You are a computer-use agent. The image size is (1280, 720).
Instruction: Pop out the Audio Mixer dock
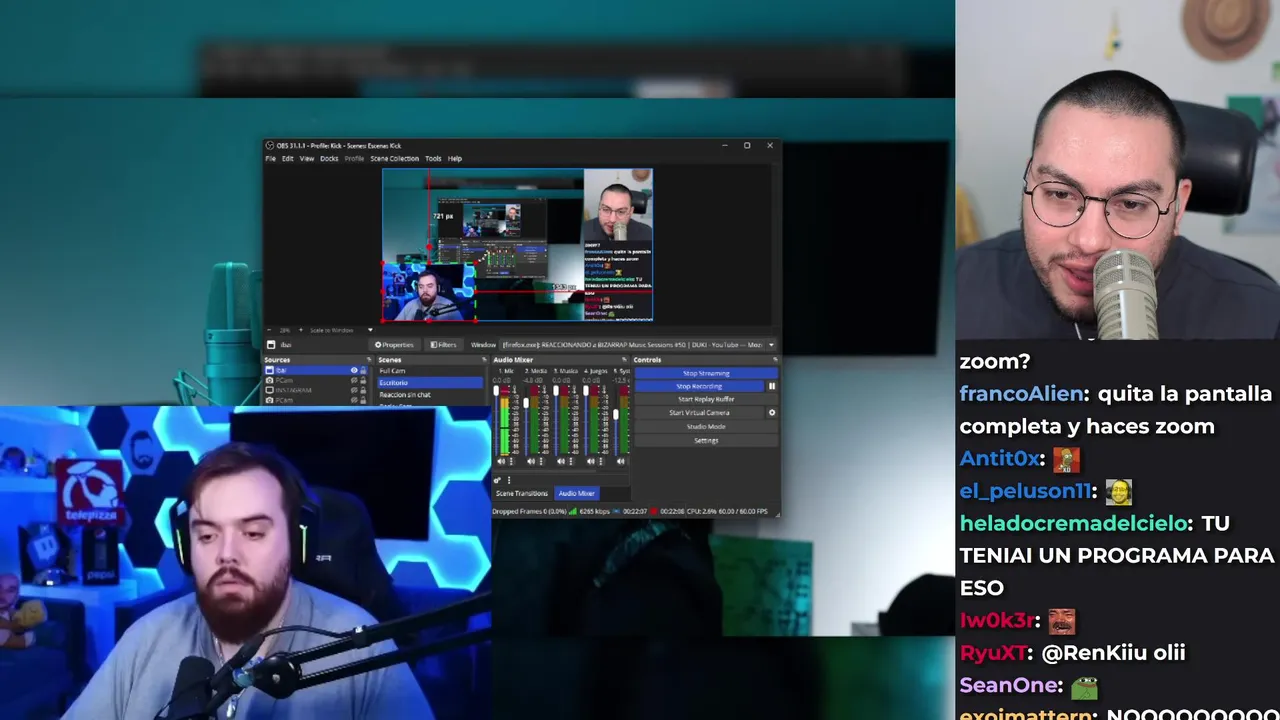(x=624, y=359)
